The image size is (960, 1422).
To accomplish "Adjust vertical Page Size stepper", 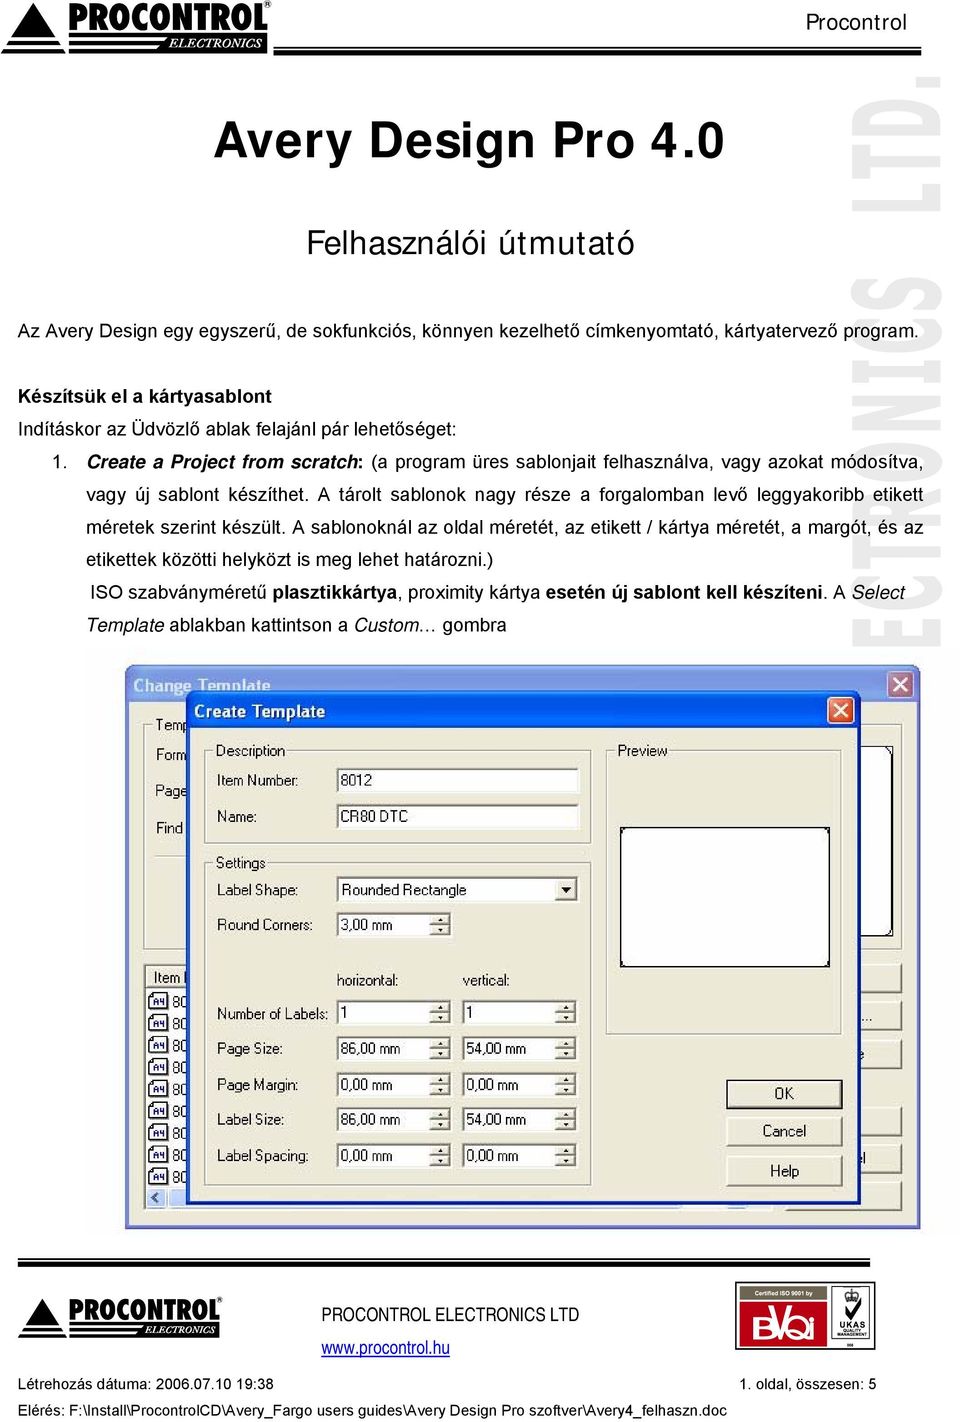I will [566, 1049].
